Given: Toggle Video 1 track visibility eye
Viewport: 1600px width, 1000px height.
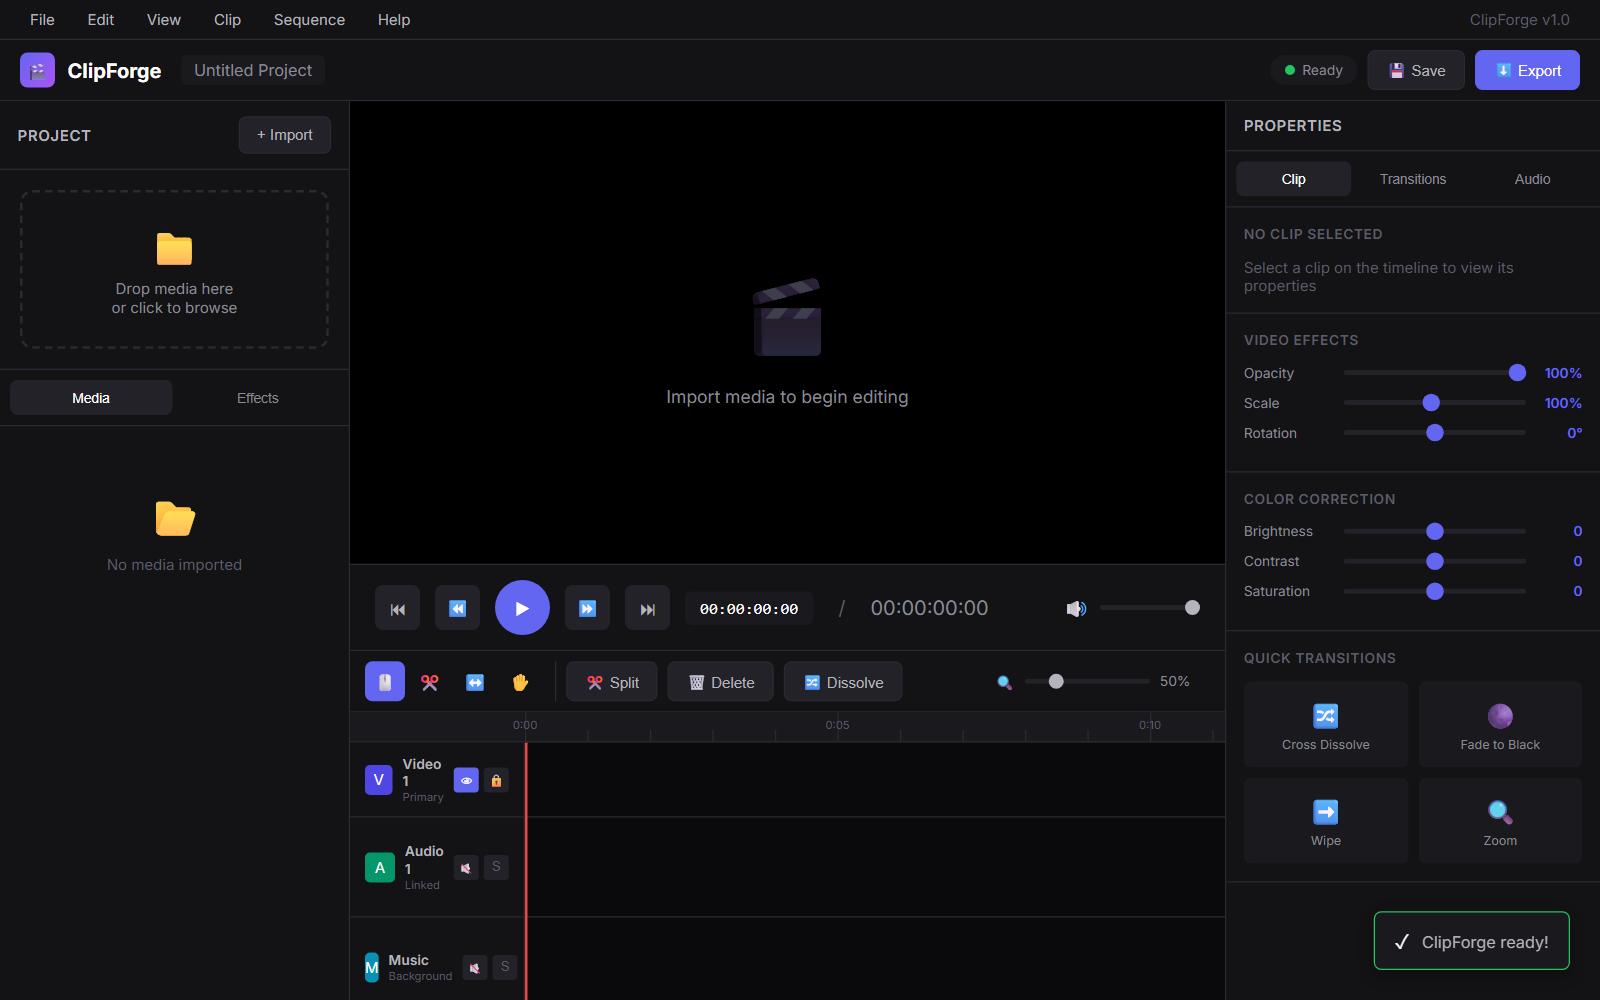Looking at the screenshot, I should tap(466, 780).
